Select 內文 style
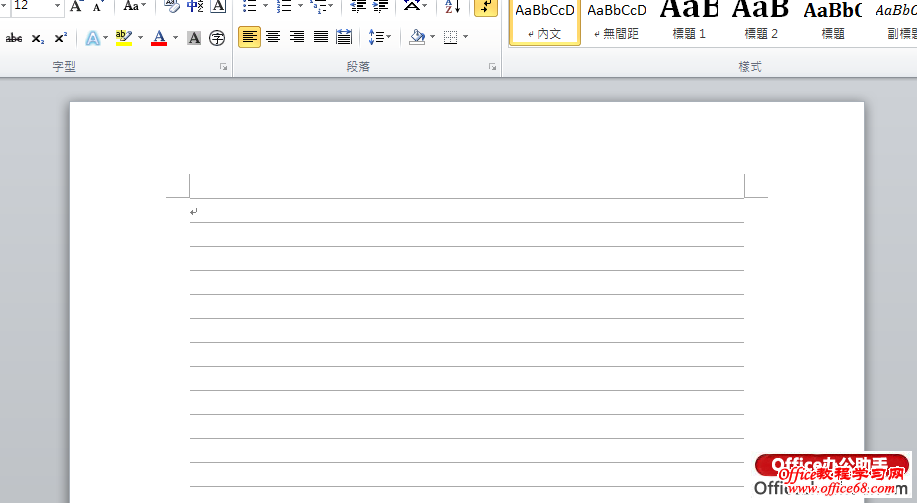Image resolution: width=917 pixels, height=503 pixels. point(544,22)
